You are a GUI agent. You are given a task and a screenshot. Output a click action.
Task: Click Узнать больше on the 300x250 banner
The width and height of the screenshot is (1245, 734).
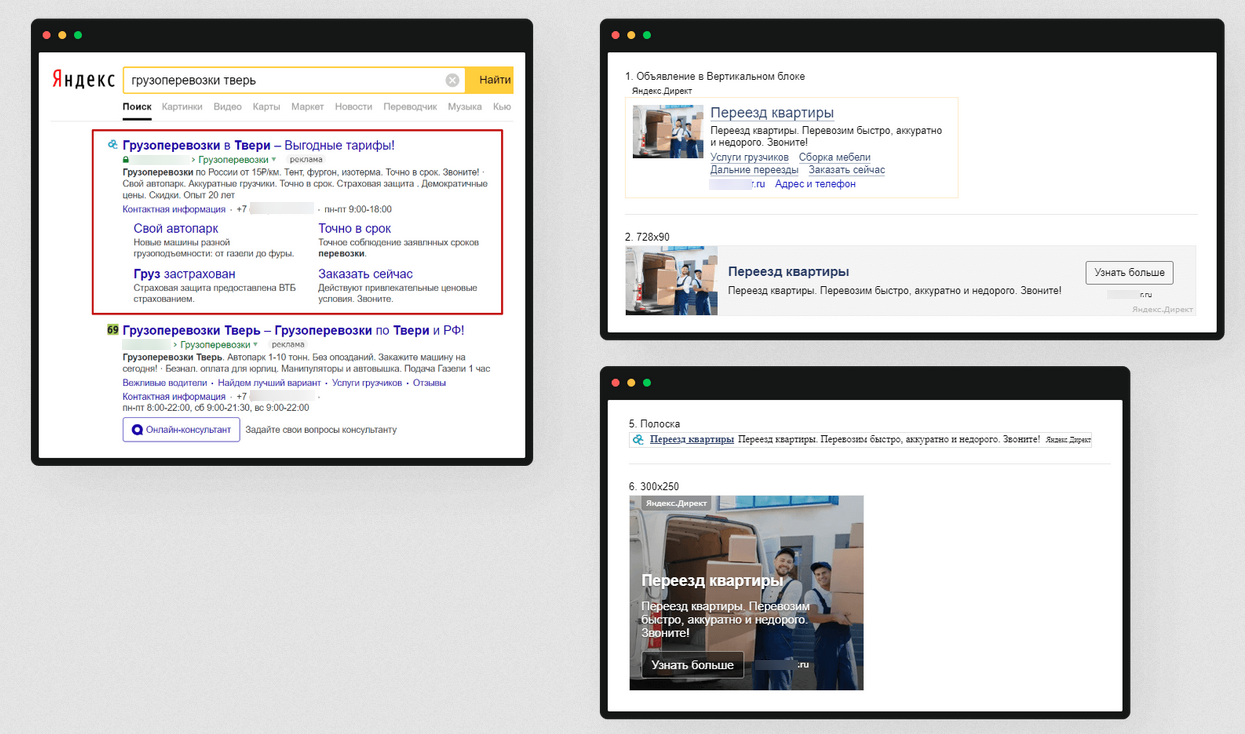click(x=692, y=665)
